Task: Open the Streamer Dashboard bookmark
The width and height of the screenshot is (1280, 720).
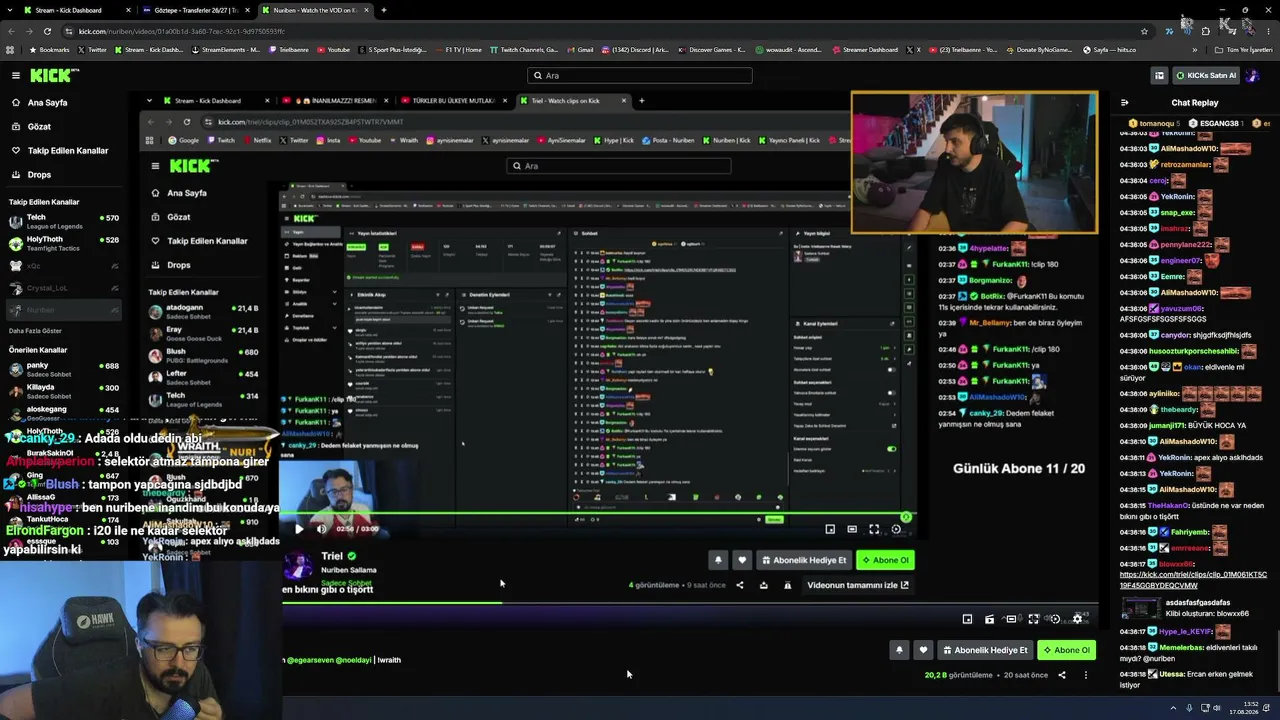Action: [x=865, y=49]
